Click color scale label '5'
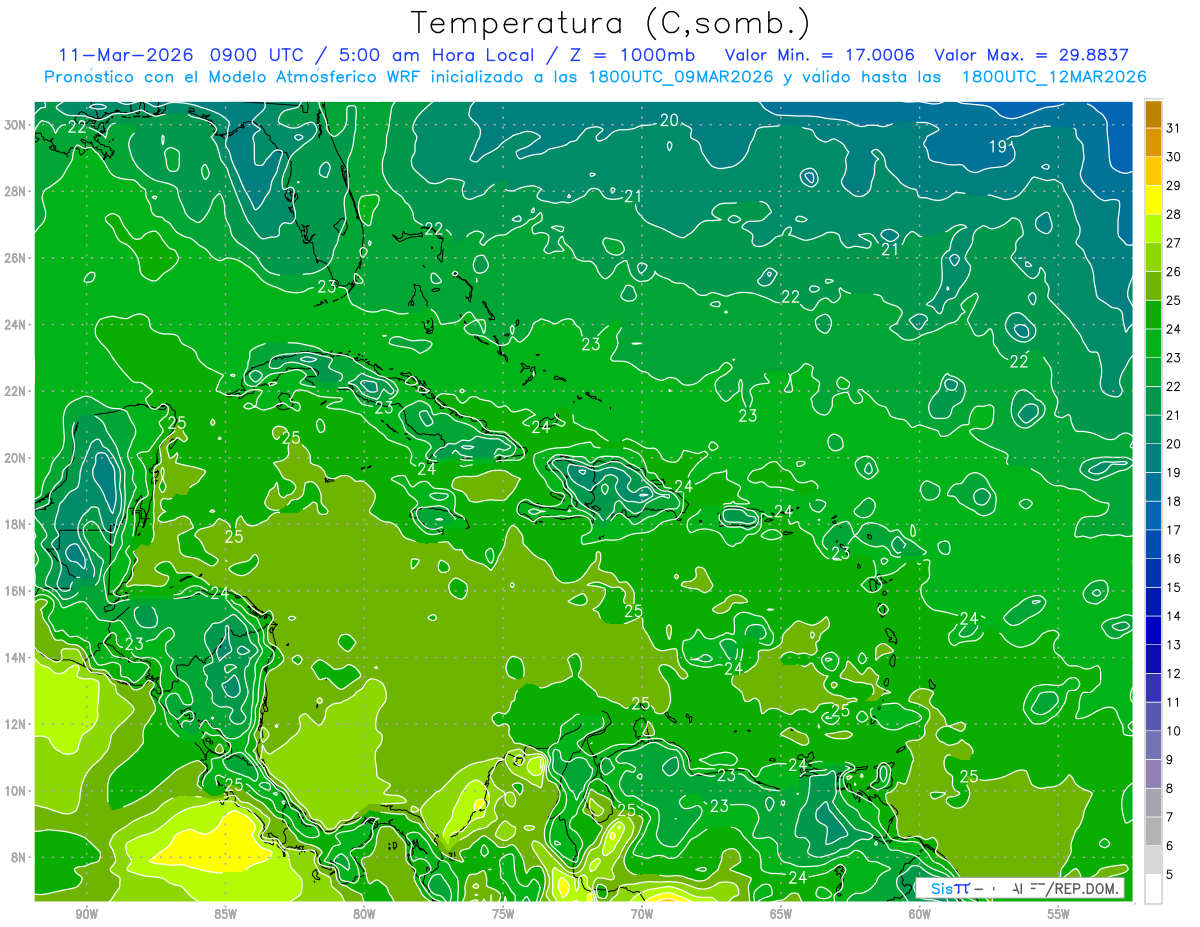The width and height of the screenshot is (1200, 927). pyautogui.click(x=1170, y=875)
